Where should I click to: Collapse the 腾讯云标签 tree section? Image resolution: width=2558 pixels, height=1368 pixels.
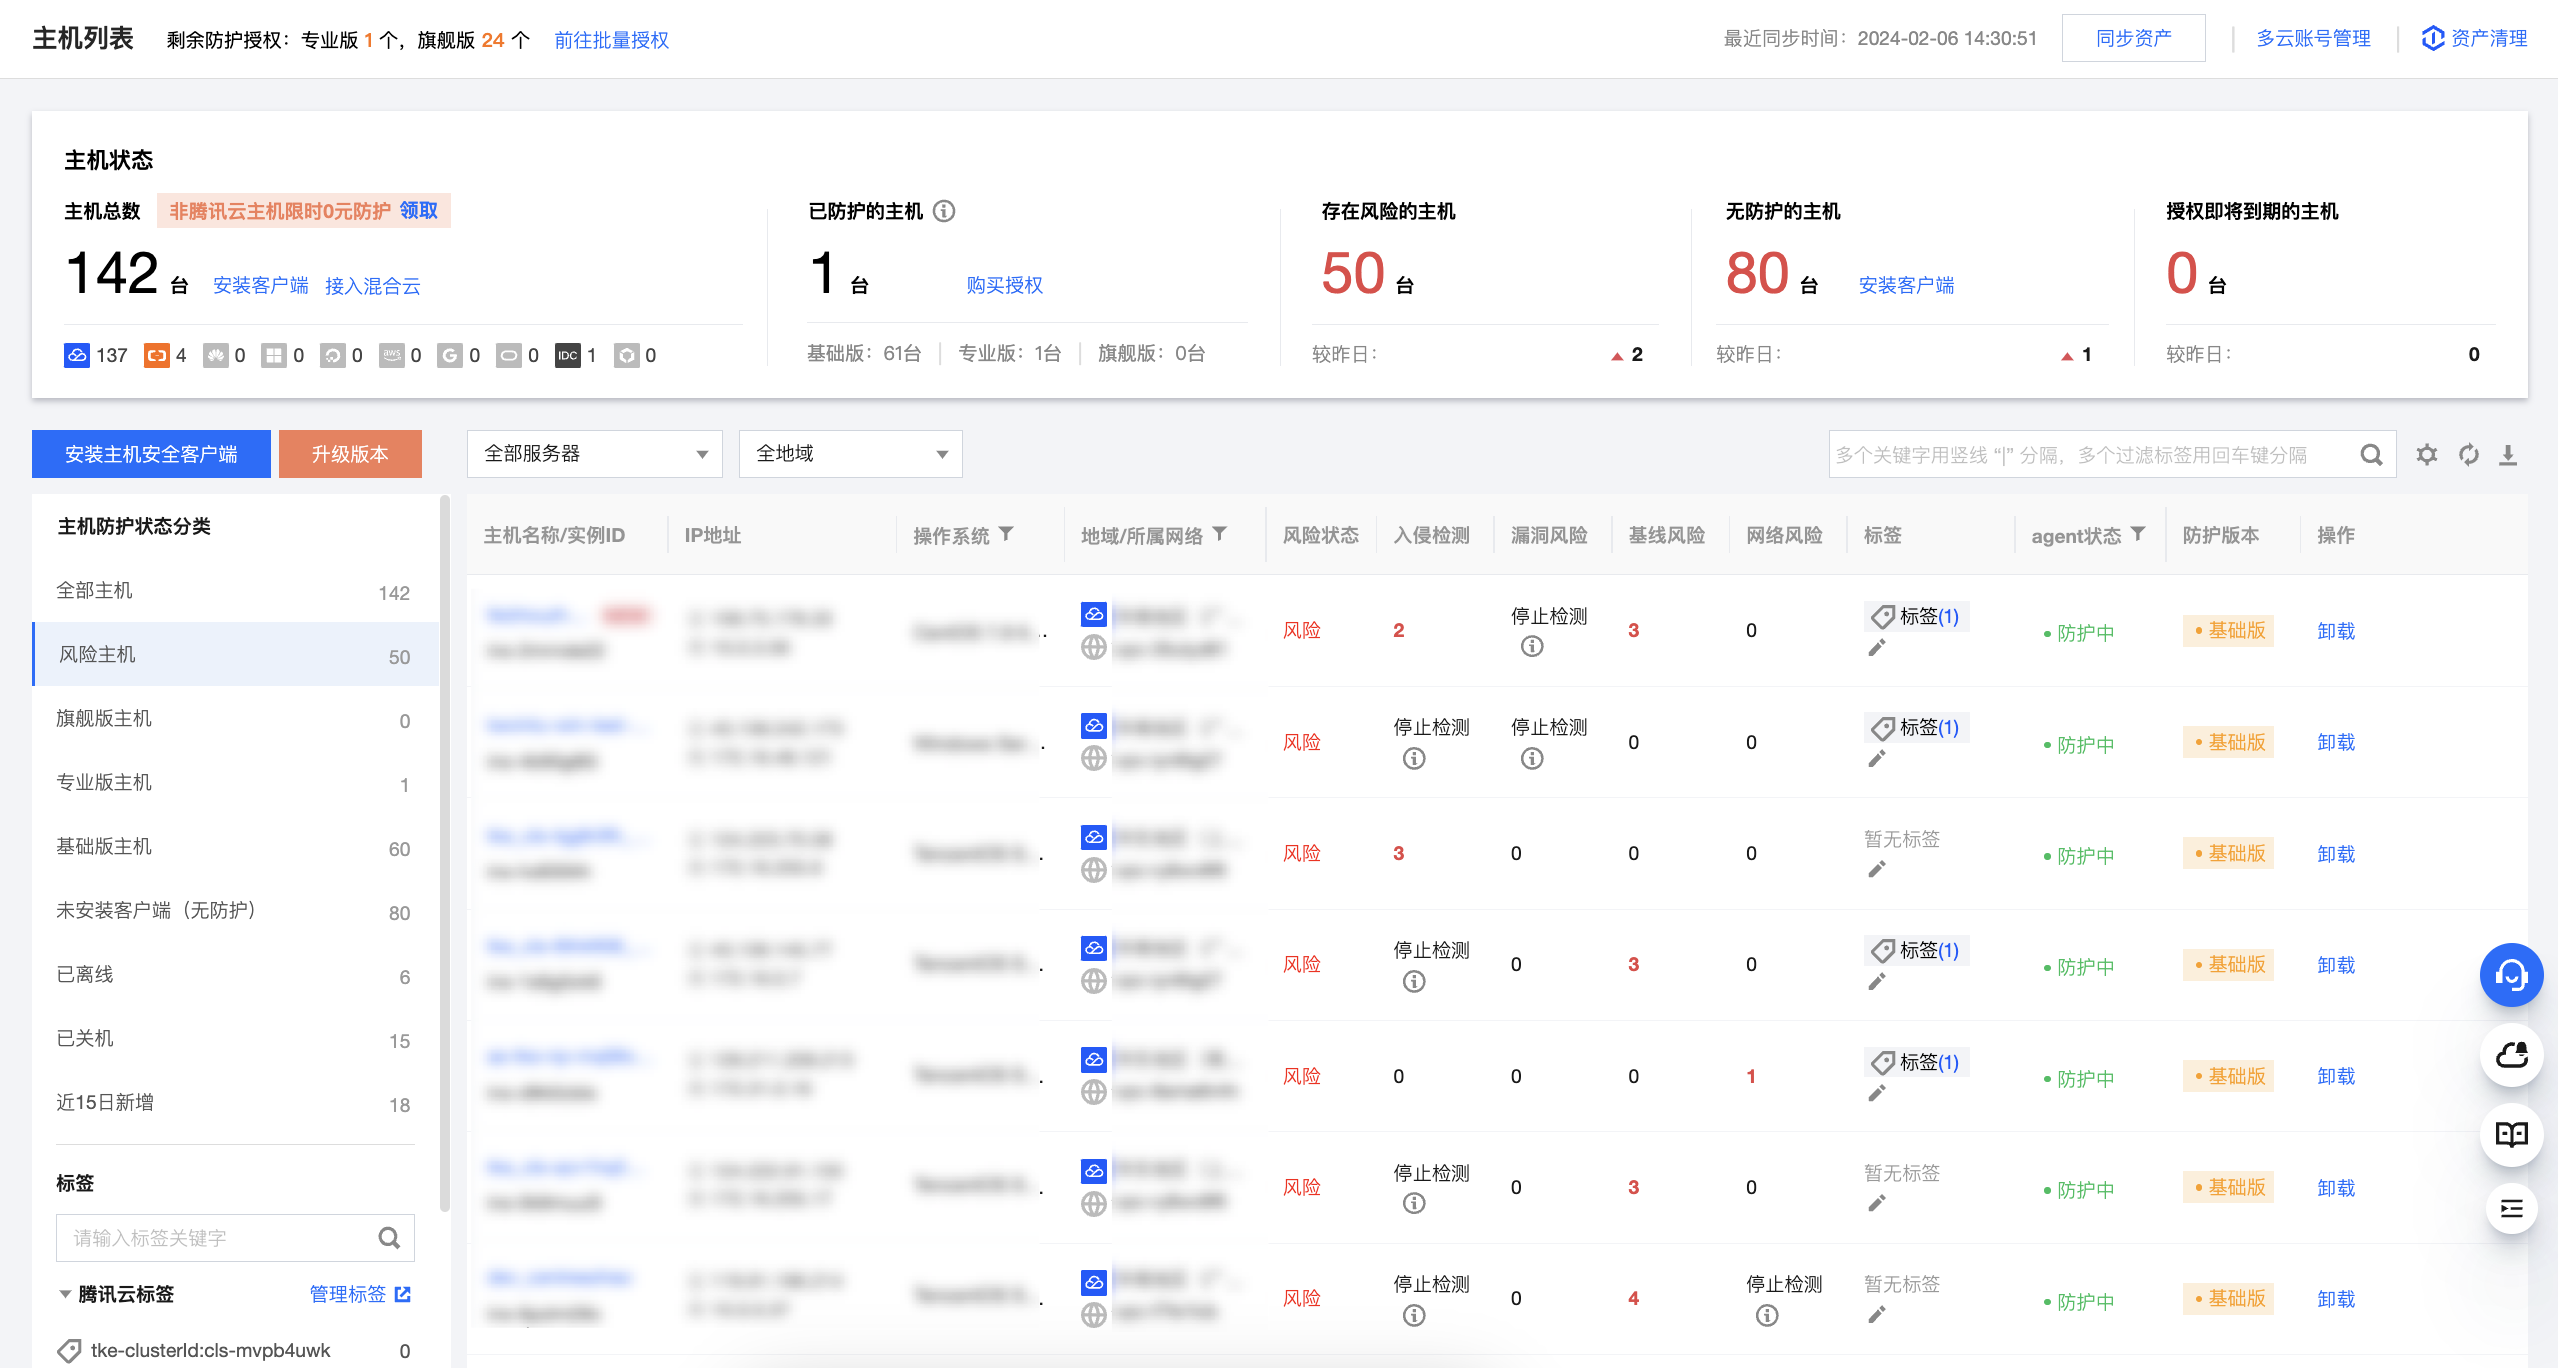click(65, 1294)
